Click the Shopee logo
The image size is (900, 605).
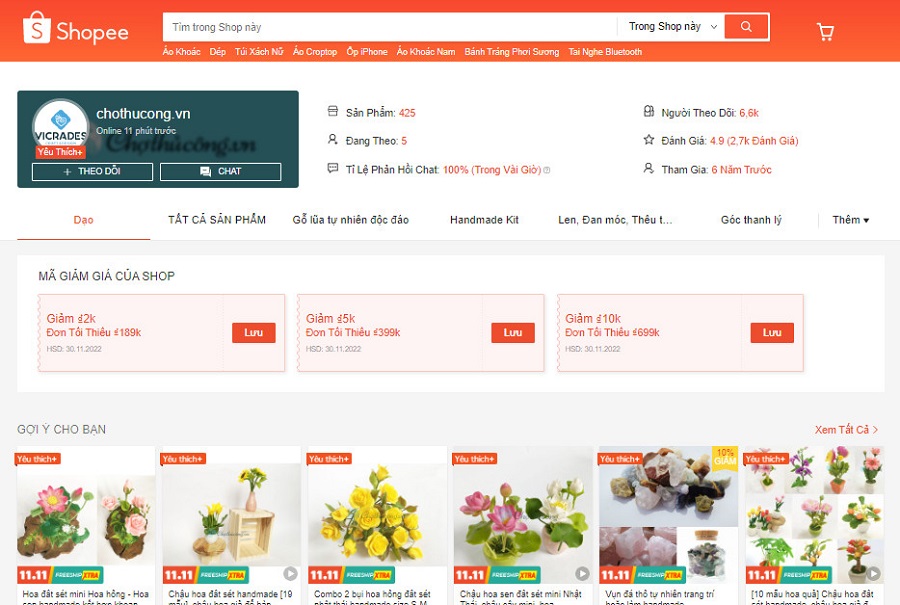(75, 29)
